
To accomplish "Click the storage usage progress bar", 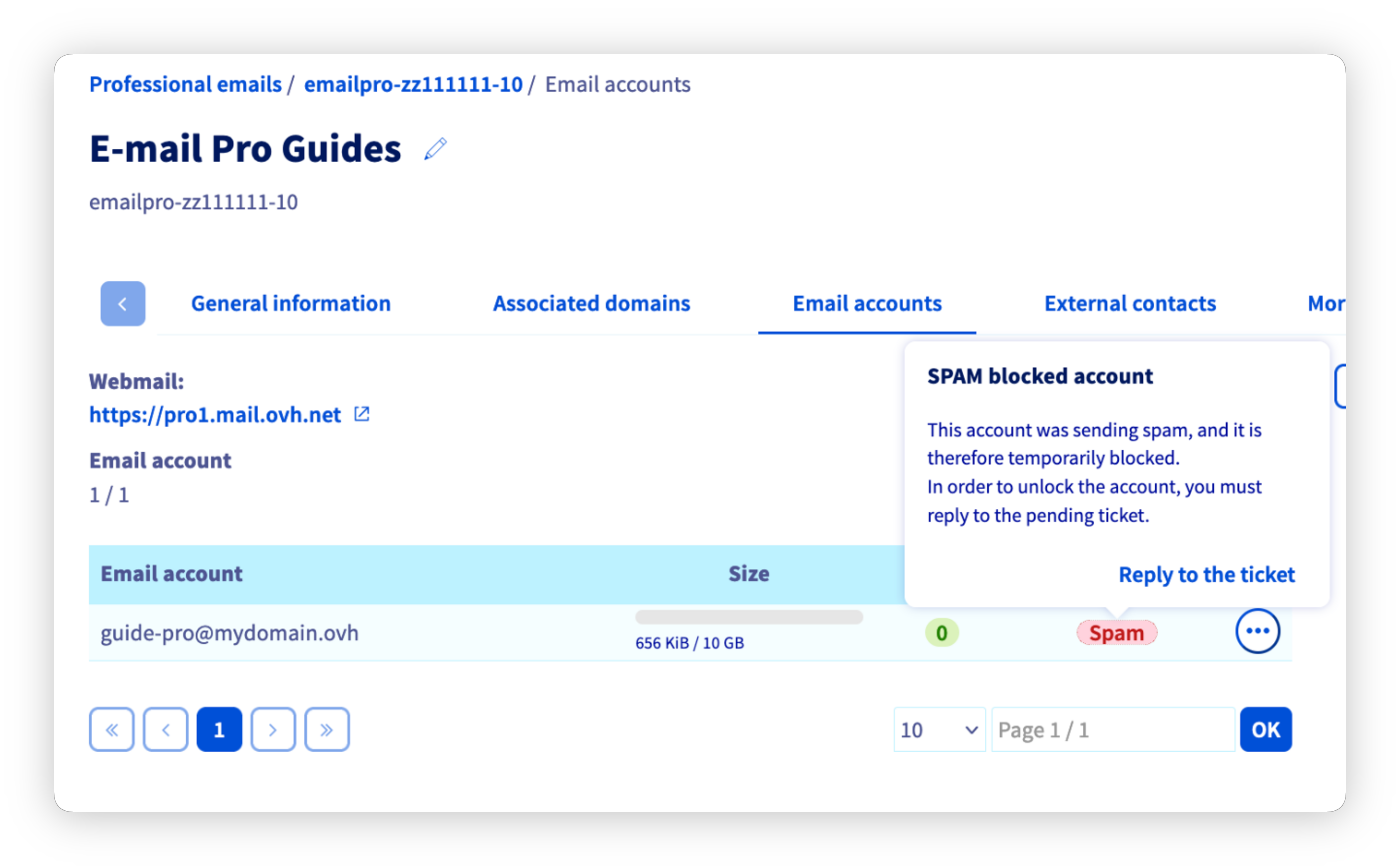I will click(x=749, y=616).
